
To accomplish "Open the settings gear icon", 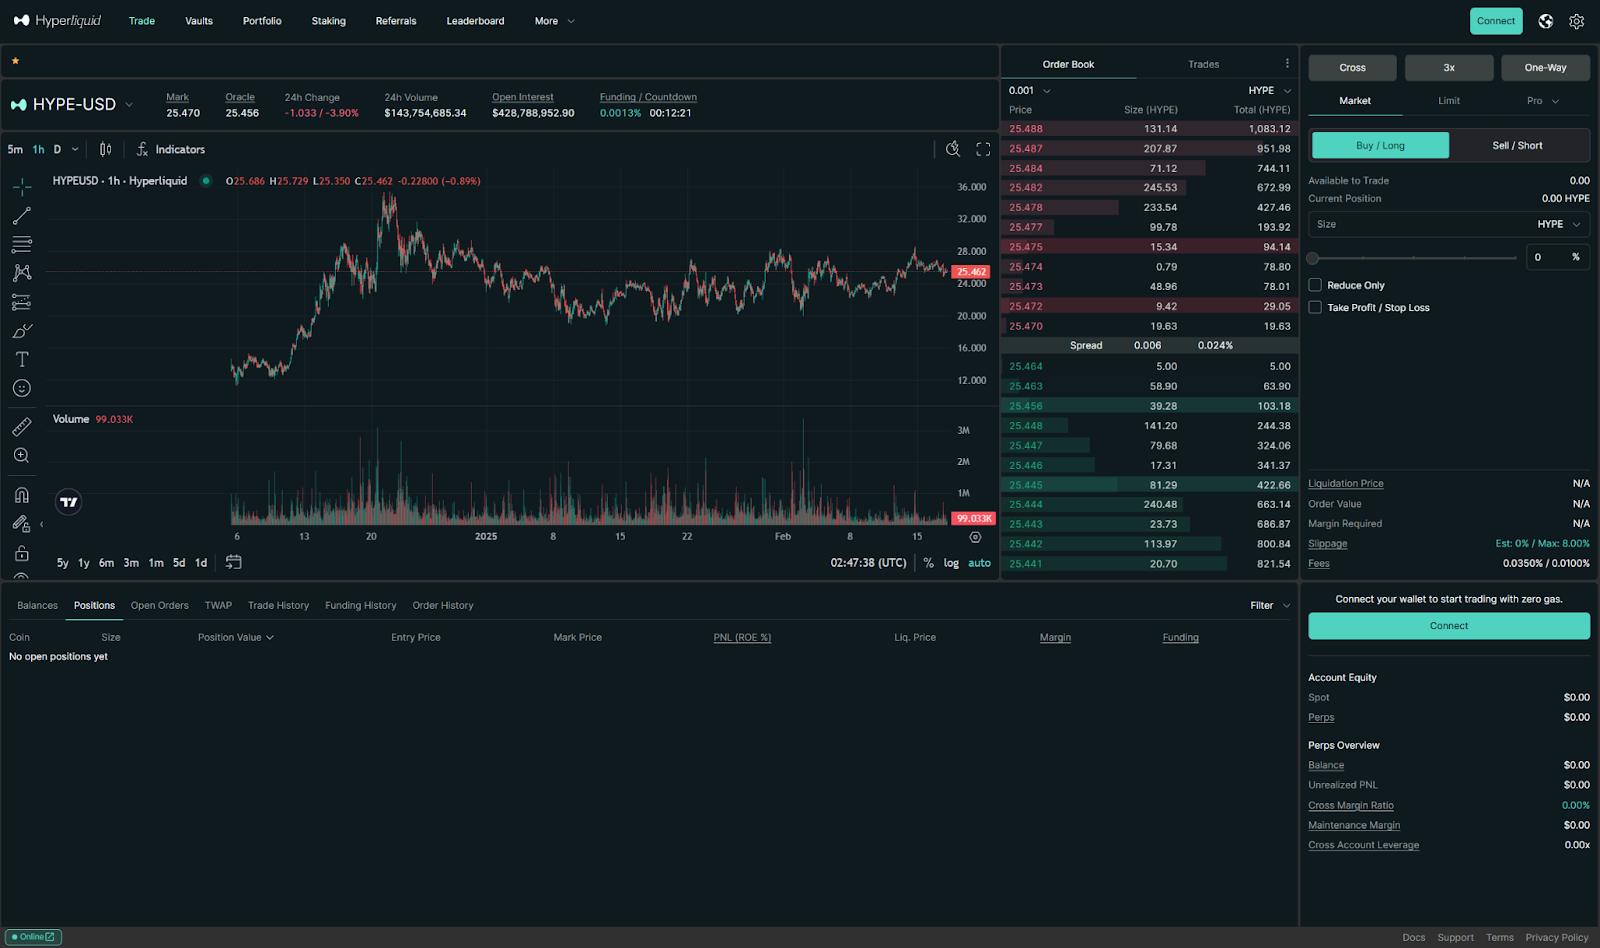I will 1577,21.
